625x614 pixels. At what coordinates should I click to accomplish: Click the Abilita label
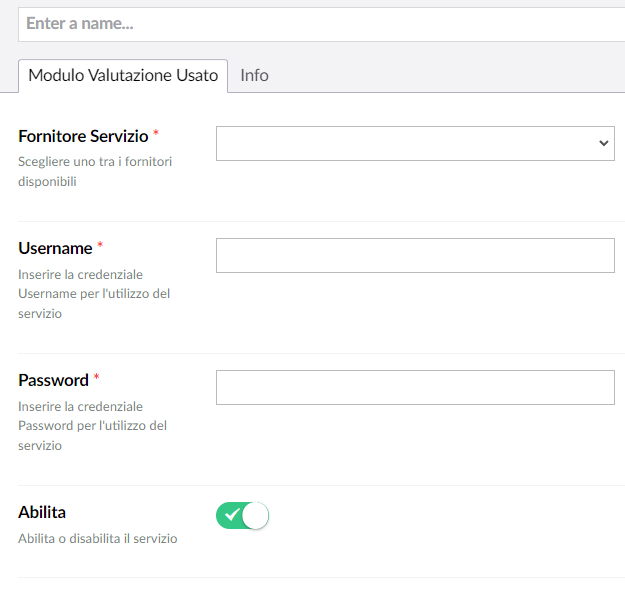(42, 512)
